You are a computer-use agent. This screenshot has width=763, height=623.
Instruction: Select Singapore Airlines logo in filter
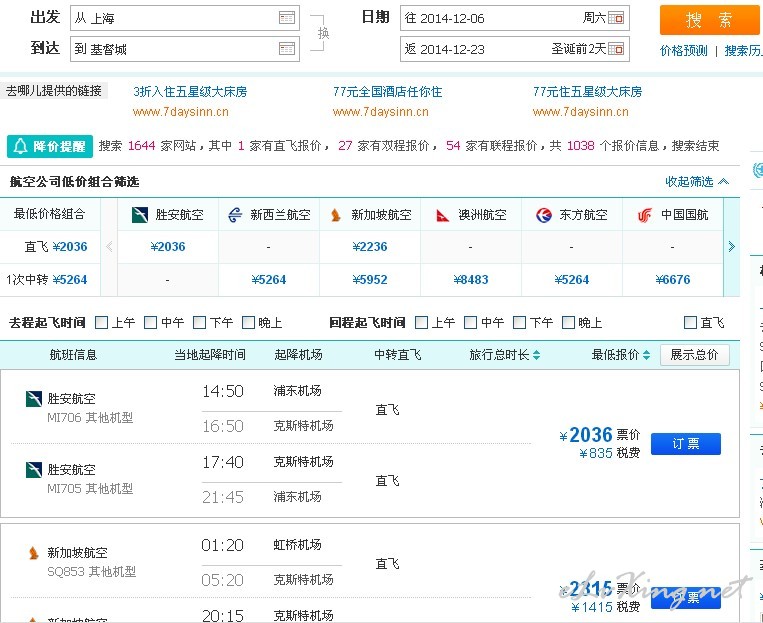(x=336, y=215)
